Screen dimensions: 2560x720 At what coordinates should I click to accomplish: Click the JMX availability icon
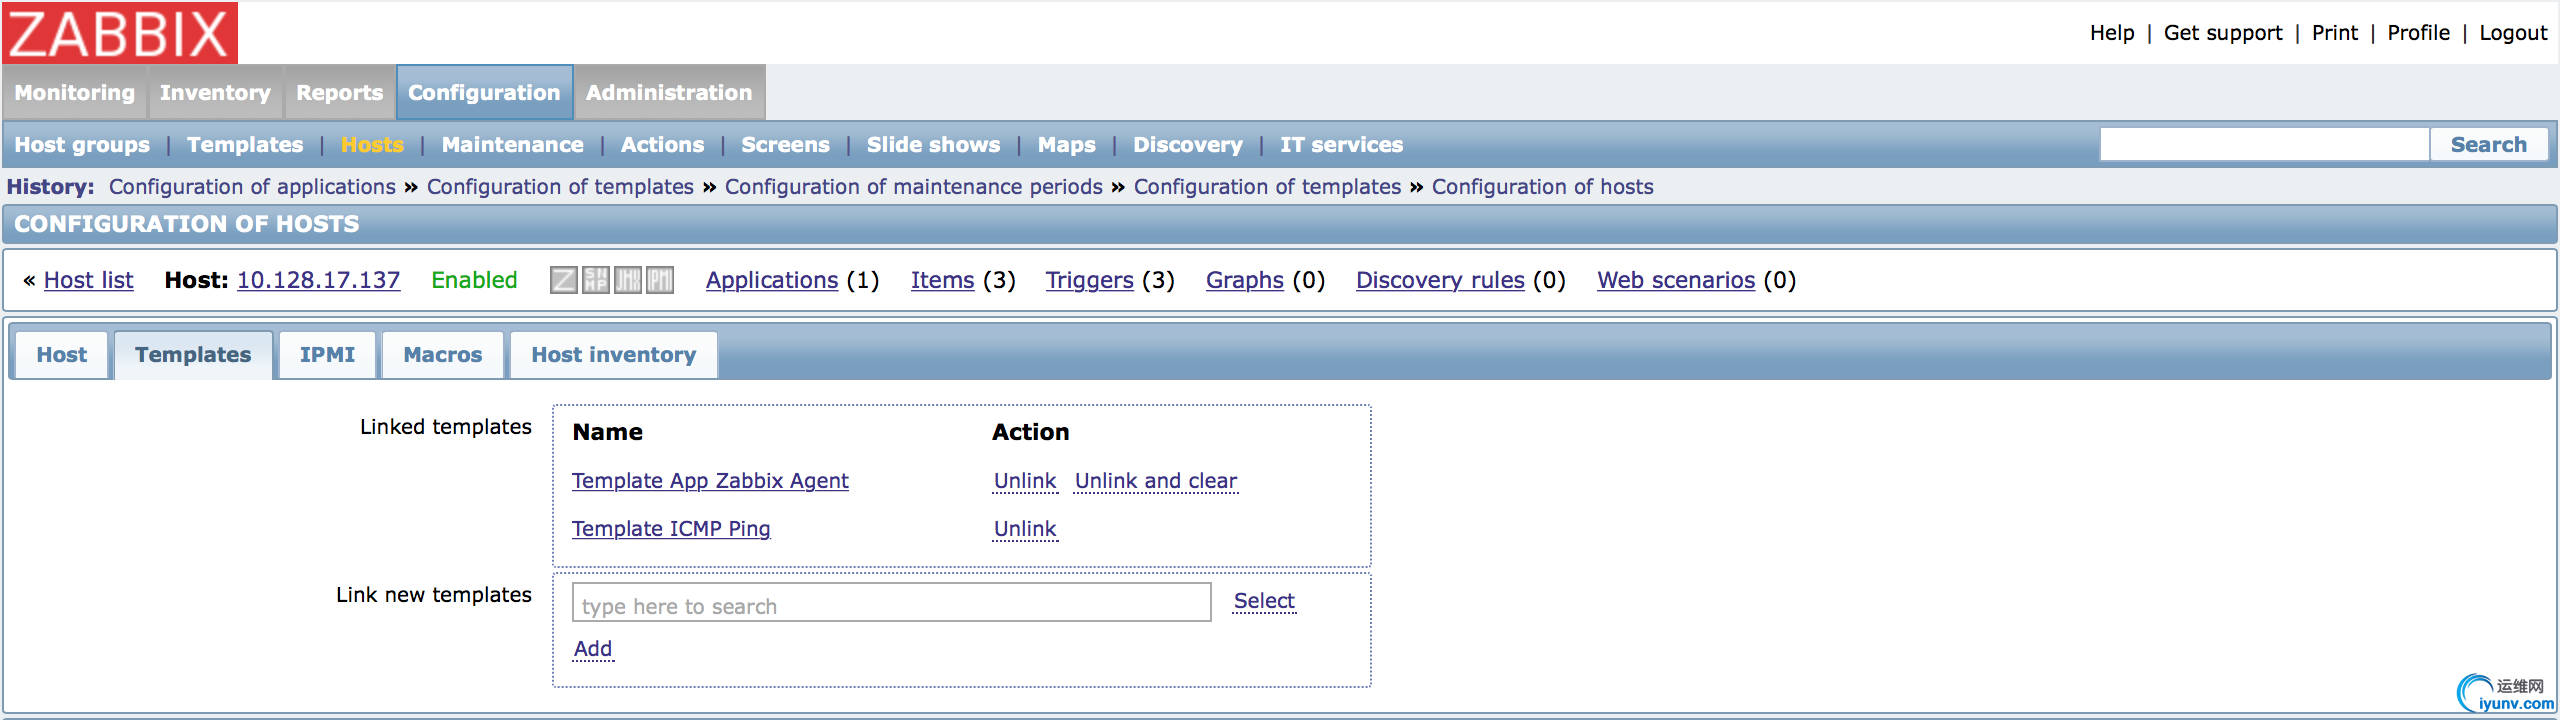pyautogui.click(x=628, y=280)
